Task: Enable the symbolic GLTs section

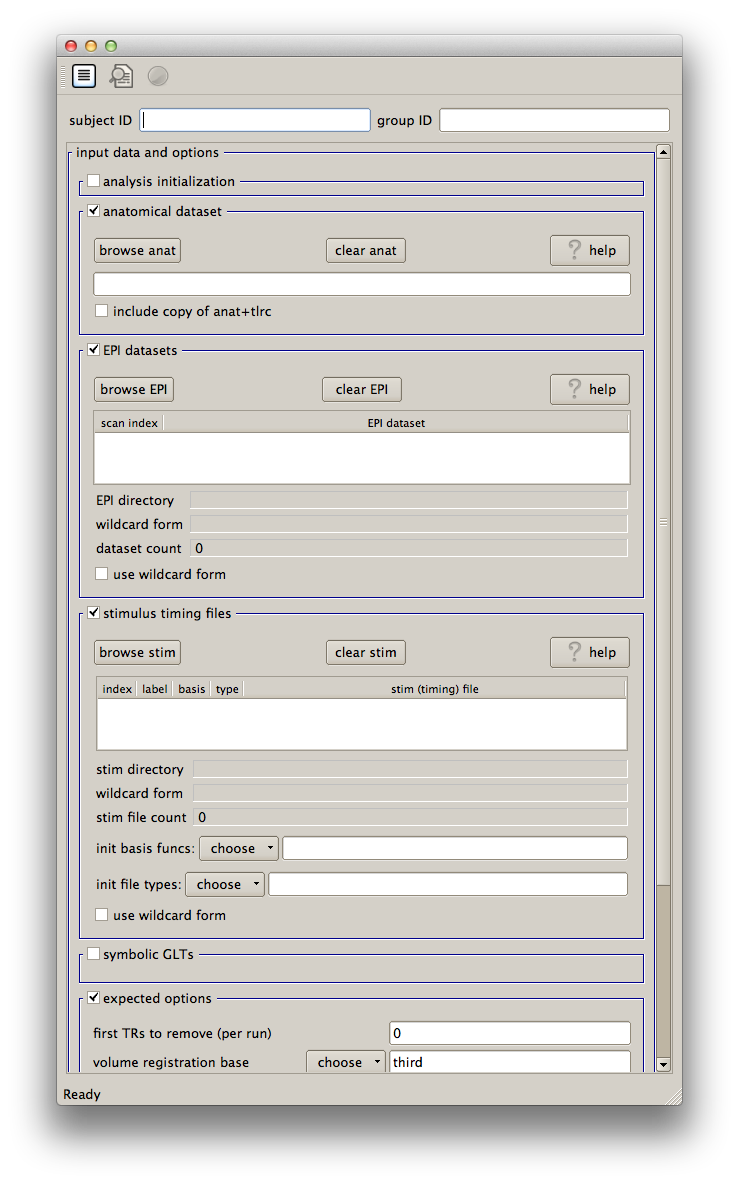Action: tap(94, 954)
